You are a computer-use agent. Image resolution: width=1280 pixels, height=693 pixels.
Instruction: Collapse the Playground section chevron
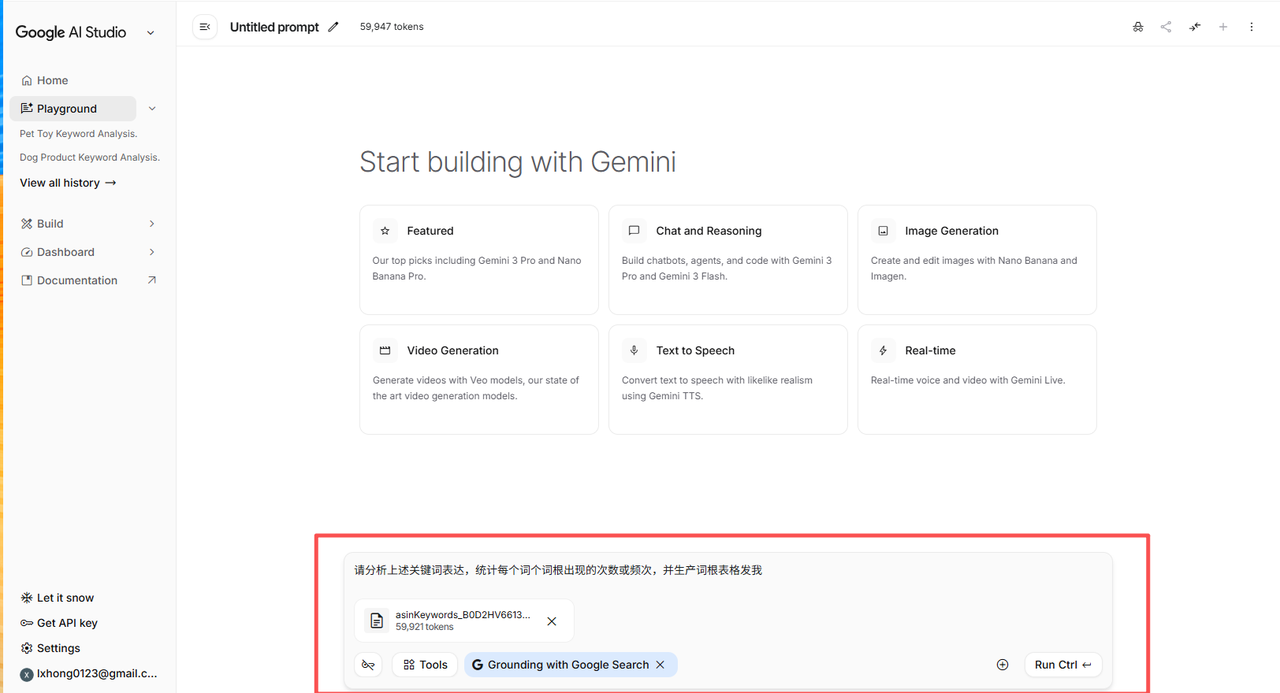[x=152, y=109]
